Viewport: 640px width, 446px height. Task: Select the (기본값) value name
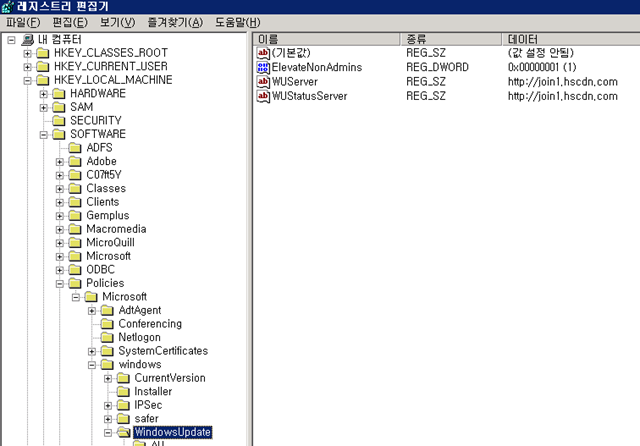pyautogui.click(x=291, y=53)
